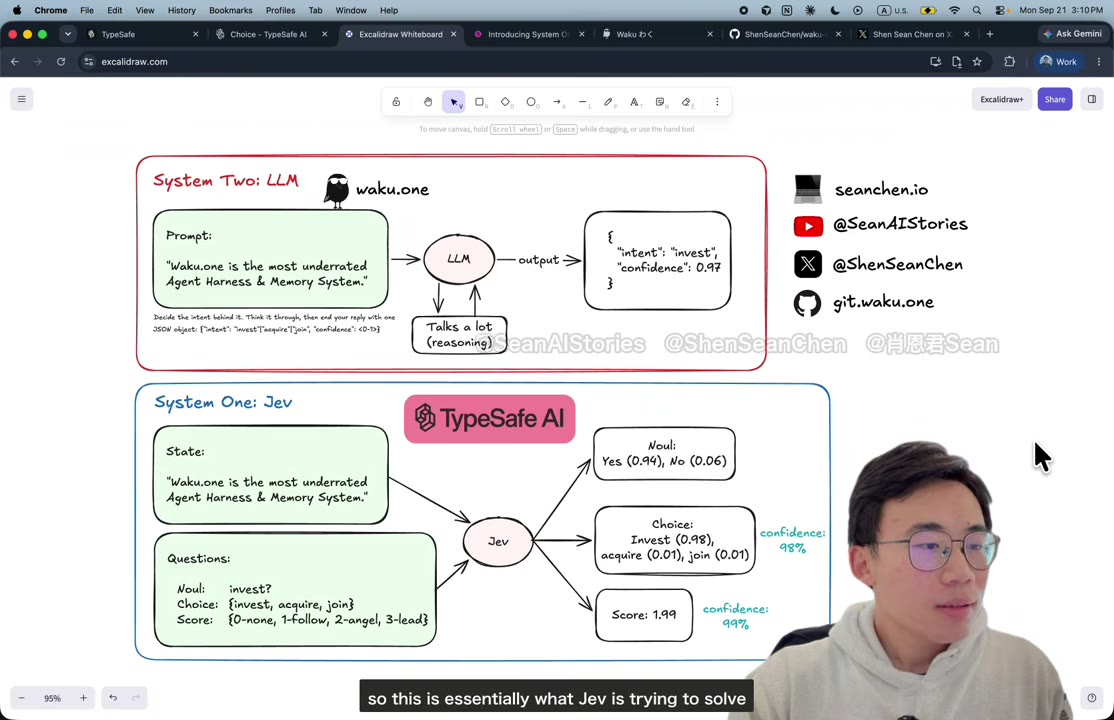Screen dimensions: 1114x720
Task: Open the File menu
Action: tap(87, 11)
